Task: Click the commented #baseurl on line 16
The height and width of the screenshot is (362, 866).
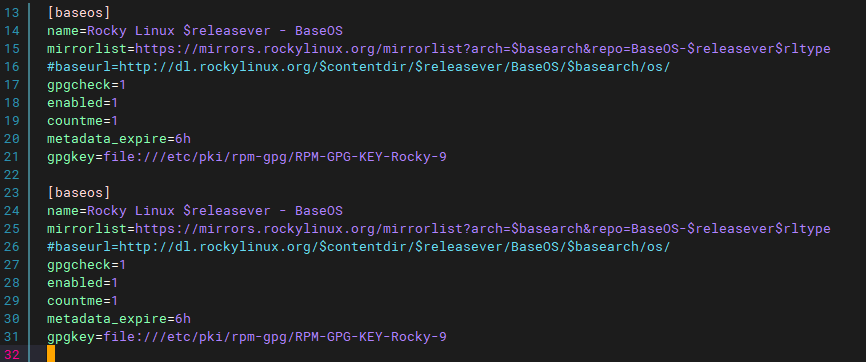Action: click(358, 67)
